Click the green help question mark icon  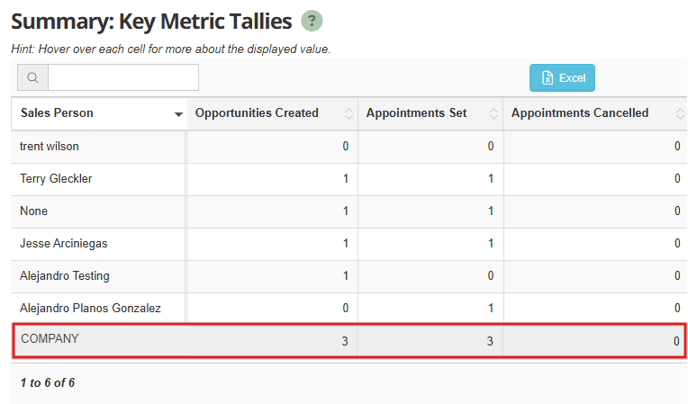point(312,21)
